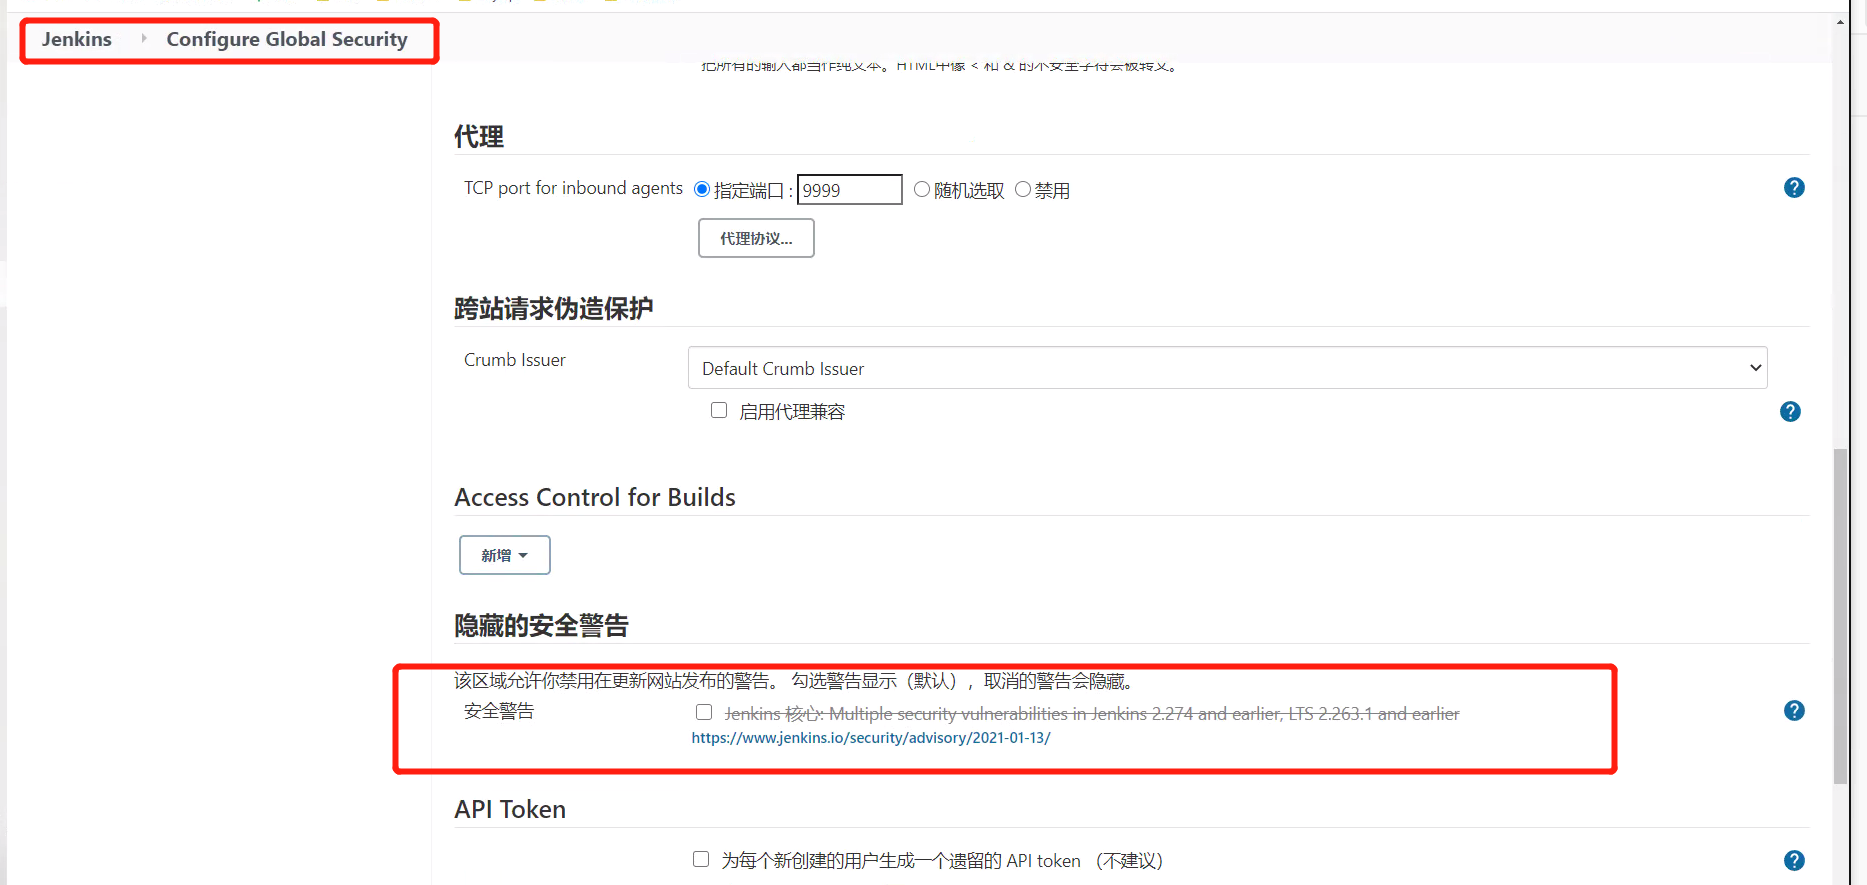Click the TCP port for inbound agents label
This screenshot has height=885, width=1867.
click(x=573, y=188)
